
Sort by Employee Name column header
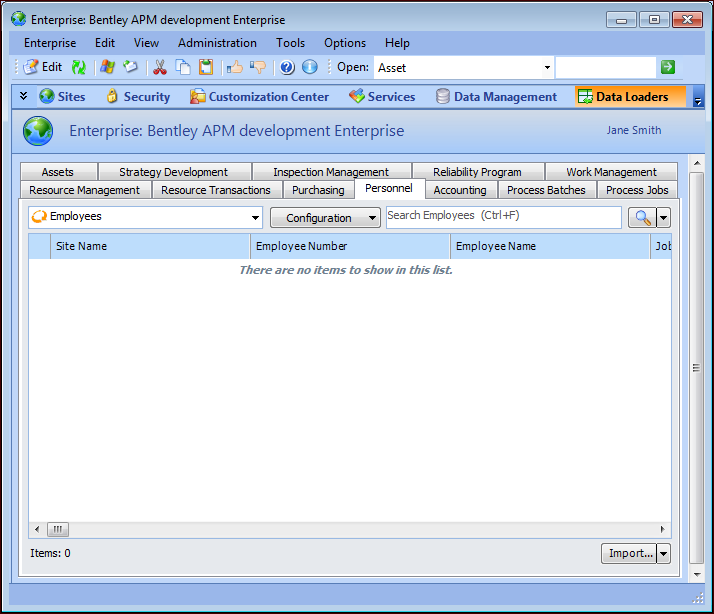(550, 246)
